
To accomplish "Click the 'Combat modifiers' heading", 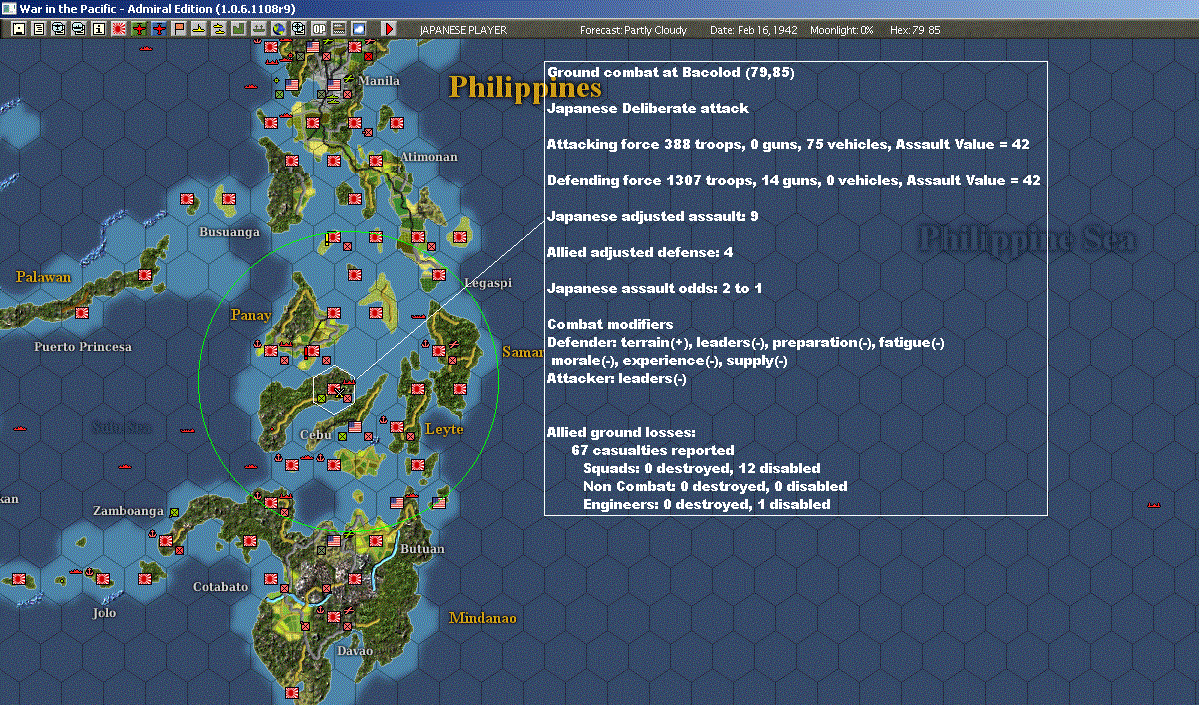I will coord(610,324).
